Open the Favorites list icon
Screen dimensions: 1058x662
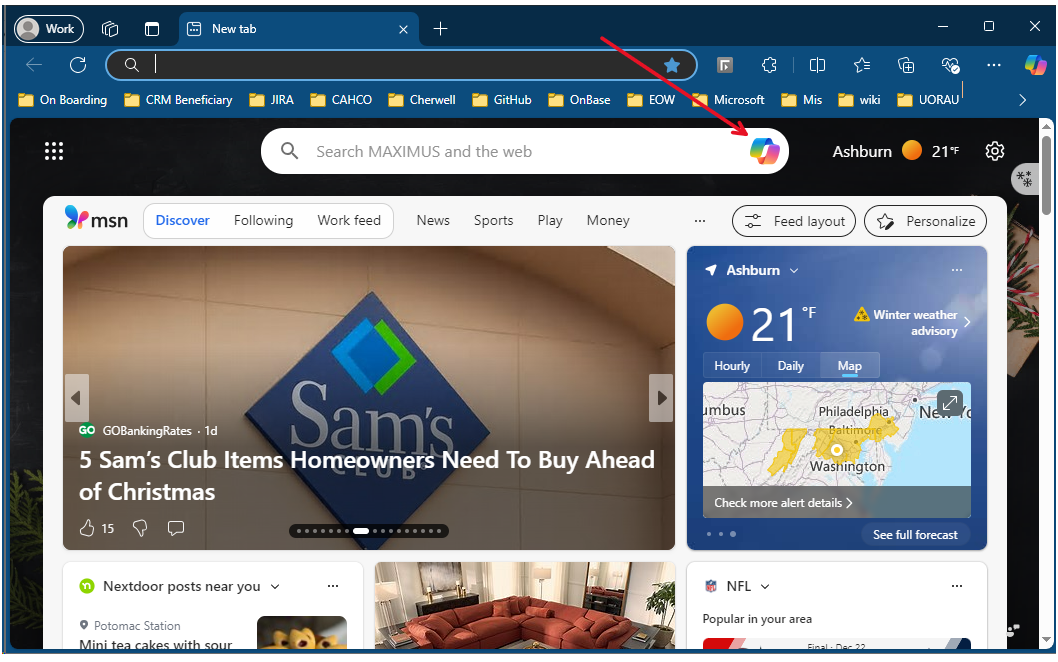(x=862, y=65)
